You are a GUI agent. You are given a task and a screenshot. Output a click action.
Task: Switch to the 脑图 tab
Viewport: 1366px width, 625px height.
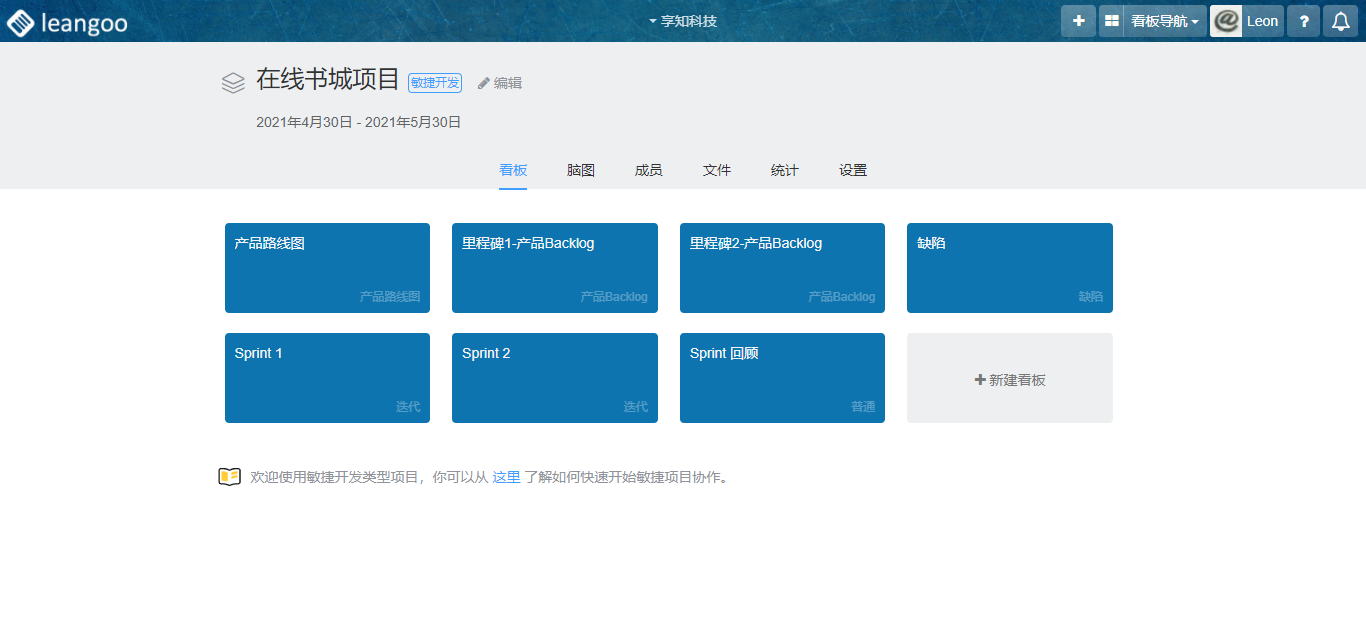point(581,170)
